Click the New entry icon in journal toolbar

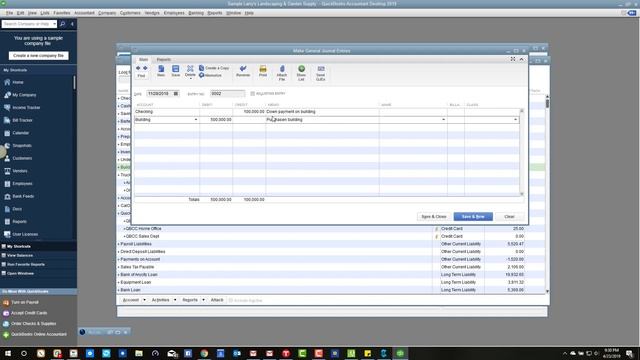coord(161,71)
